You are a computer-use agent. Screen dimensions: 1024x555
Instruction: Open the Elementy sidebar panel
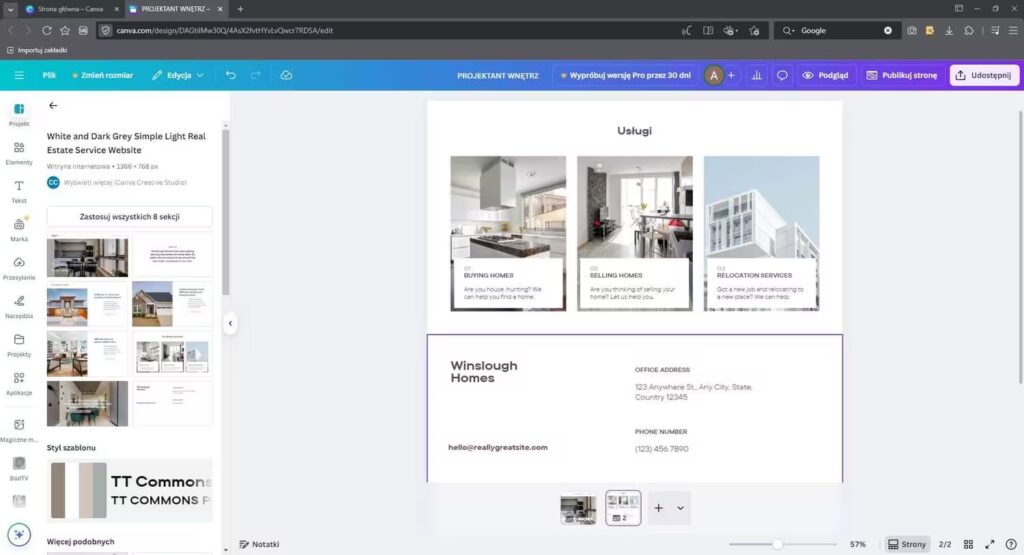pyautogui.click(x=19, y=153)
